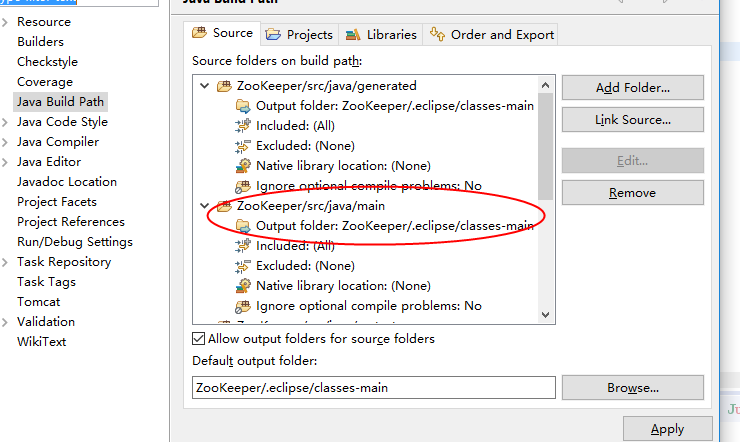This screenshot has width=740, height=442.
Task: Click Output folder icon under src/java/main
Action: pos(243,226)
